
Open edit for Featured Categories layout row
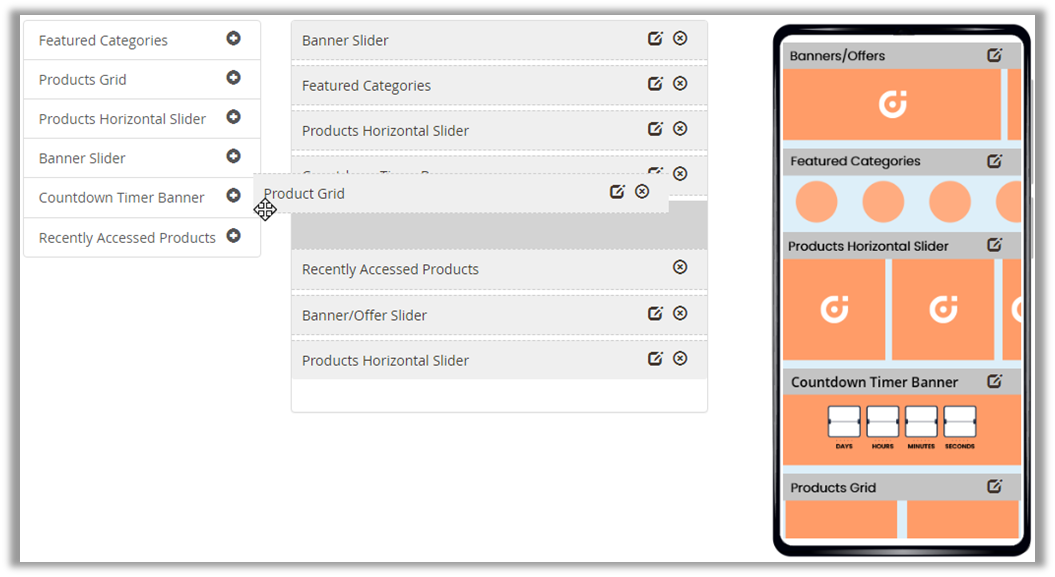click(x=655, y=84)
